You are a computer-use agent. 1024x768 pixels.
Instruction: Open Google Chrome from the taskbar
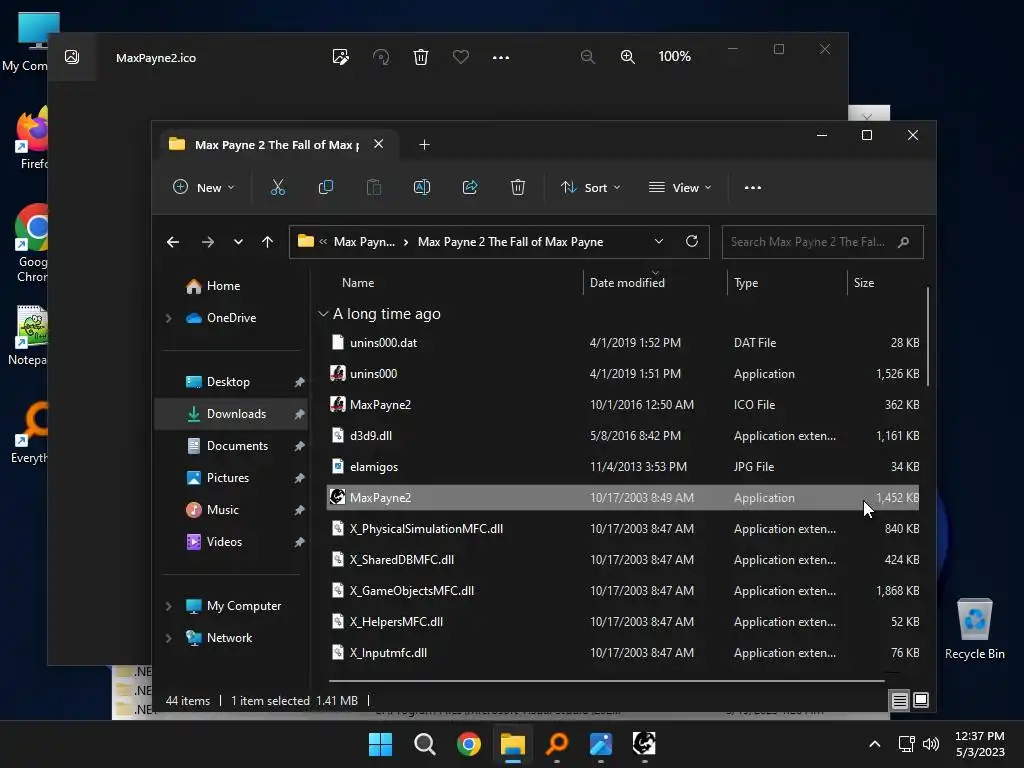pyautogui.click(x=468, y=744)
